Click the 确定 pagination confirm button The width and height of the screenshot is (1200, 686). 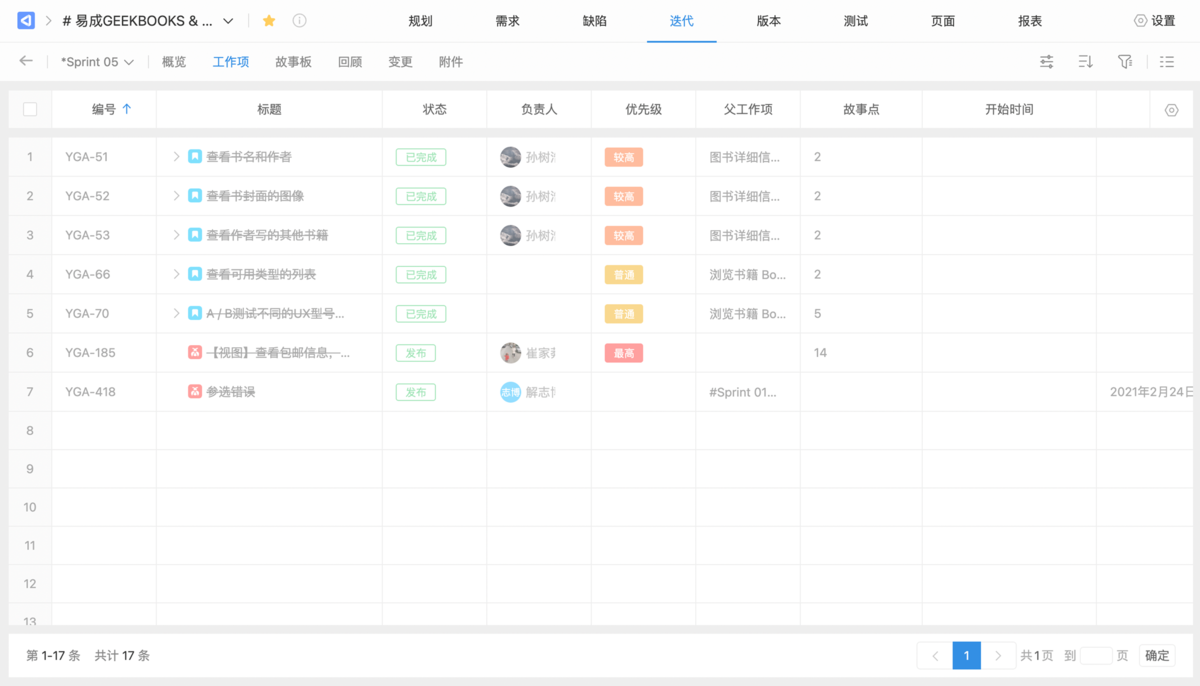click(x=1157, y=656)
